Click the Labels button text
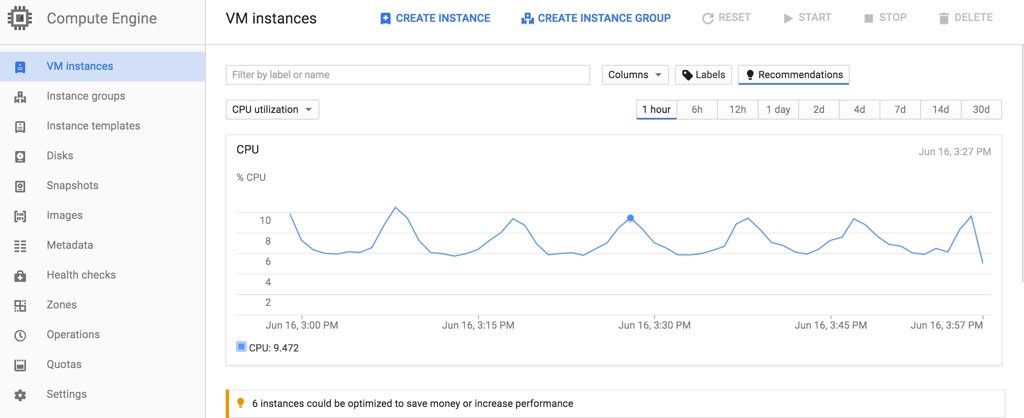 (711, 74)
